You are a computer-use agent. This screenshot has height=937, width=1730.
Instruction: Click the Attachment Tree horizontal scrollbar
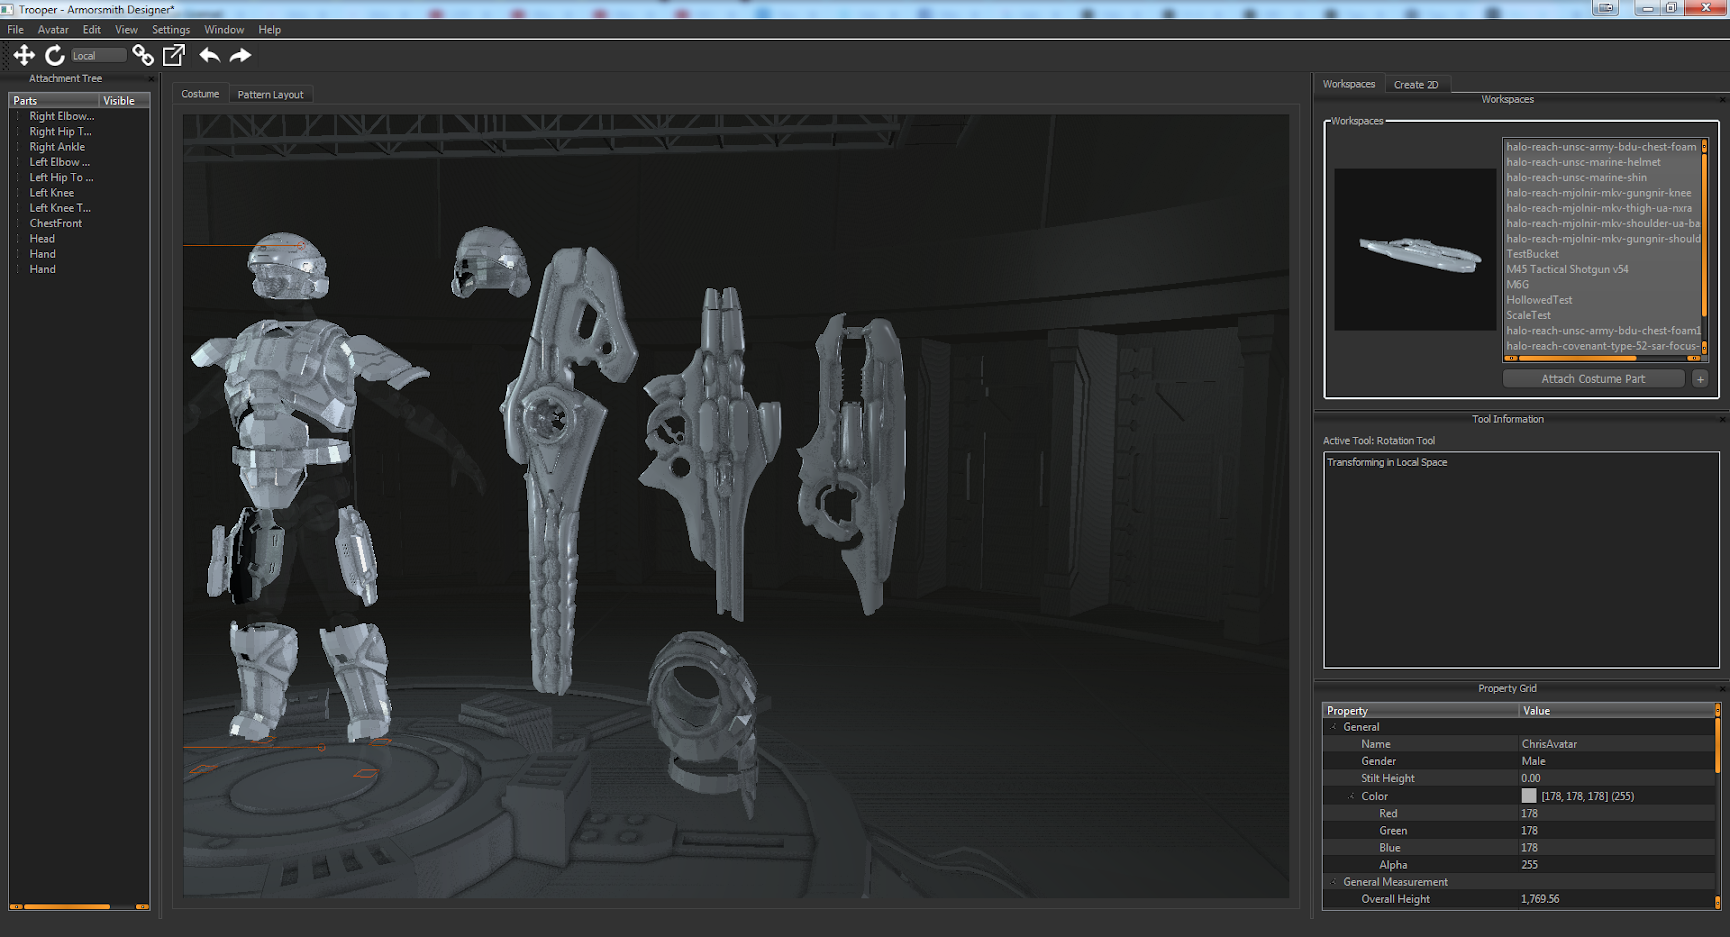79,907
